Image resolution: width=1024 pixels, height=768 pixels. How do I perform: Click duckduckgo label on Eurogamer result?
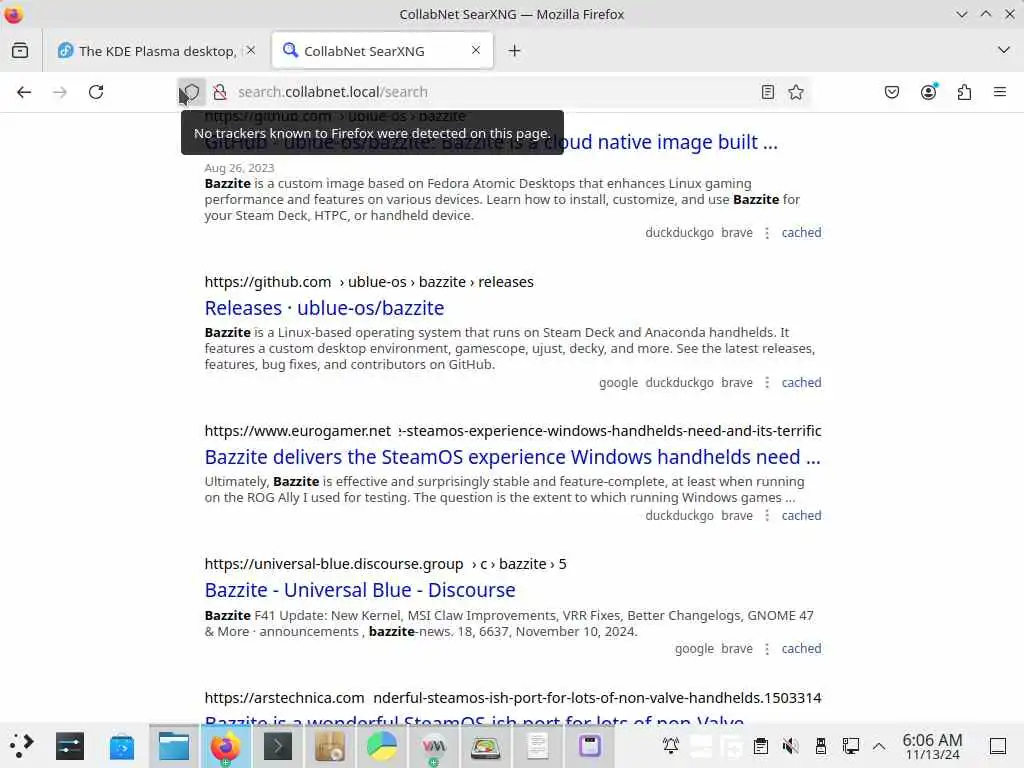679,516
